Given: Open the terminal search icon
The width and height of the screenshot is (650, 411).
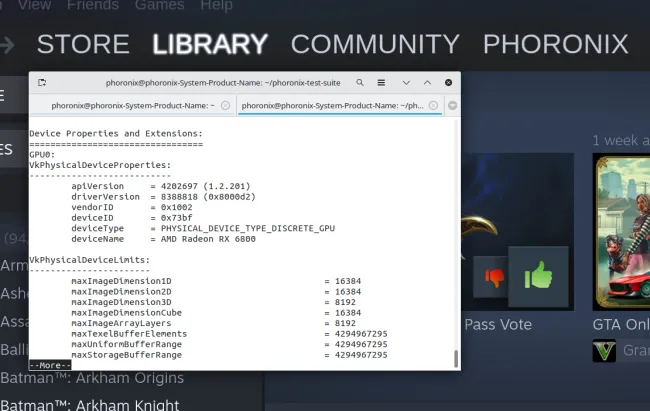Looking at the screenshot, I should point(360,83).
